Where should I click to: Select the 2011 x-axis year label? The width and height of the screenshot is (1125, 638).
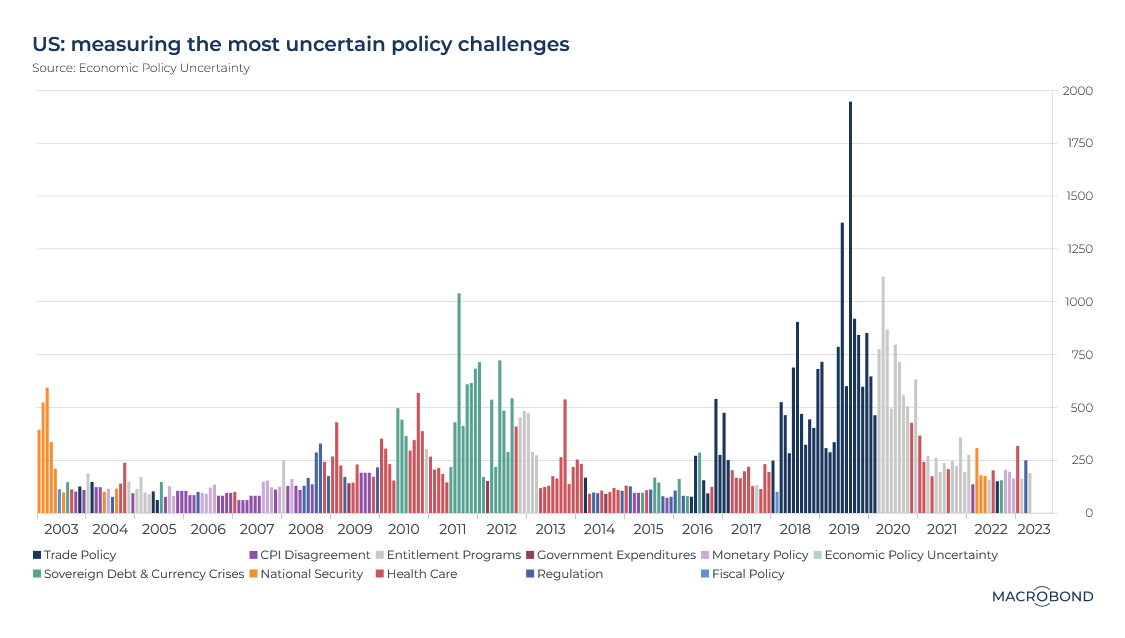[453, 530]
